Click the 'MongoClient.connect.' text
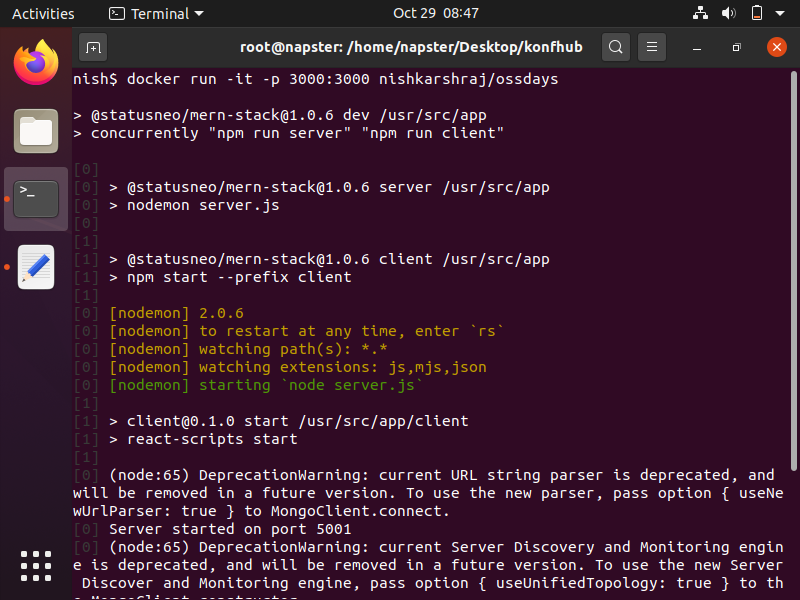Screen dimensions: 800x600 pyautogui.click(x=360, y=511)
